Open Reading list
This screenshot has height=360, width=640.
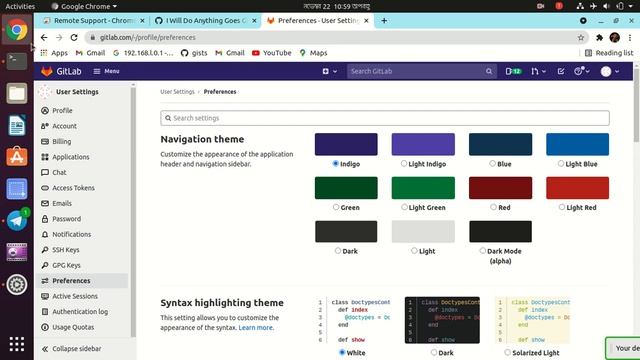click(609, 53)
